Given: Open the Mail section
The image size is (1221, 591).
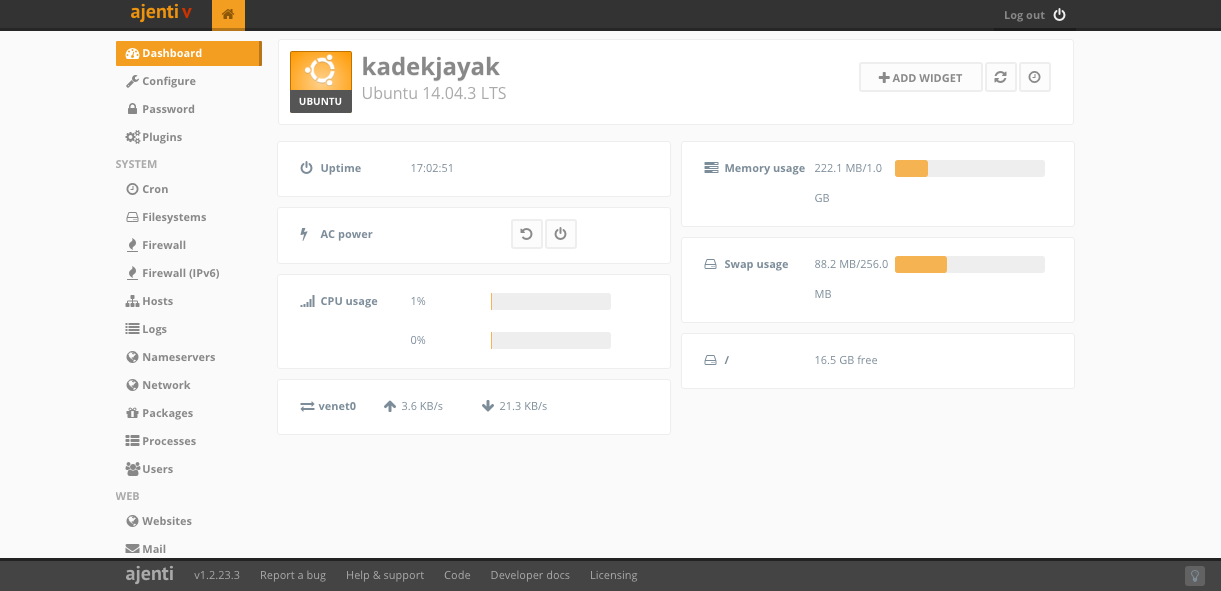Looking at the screenshot, I should pyautogui.click(x=154, y=549).
